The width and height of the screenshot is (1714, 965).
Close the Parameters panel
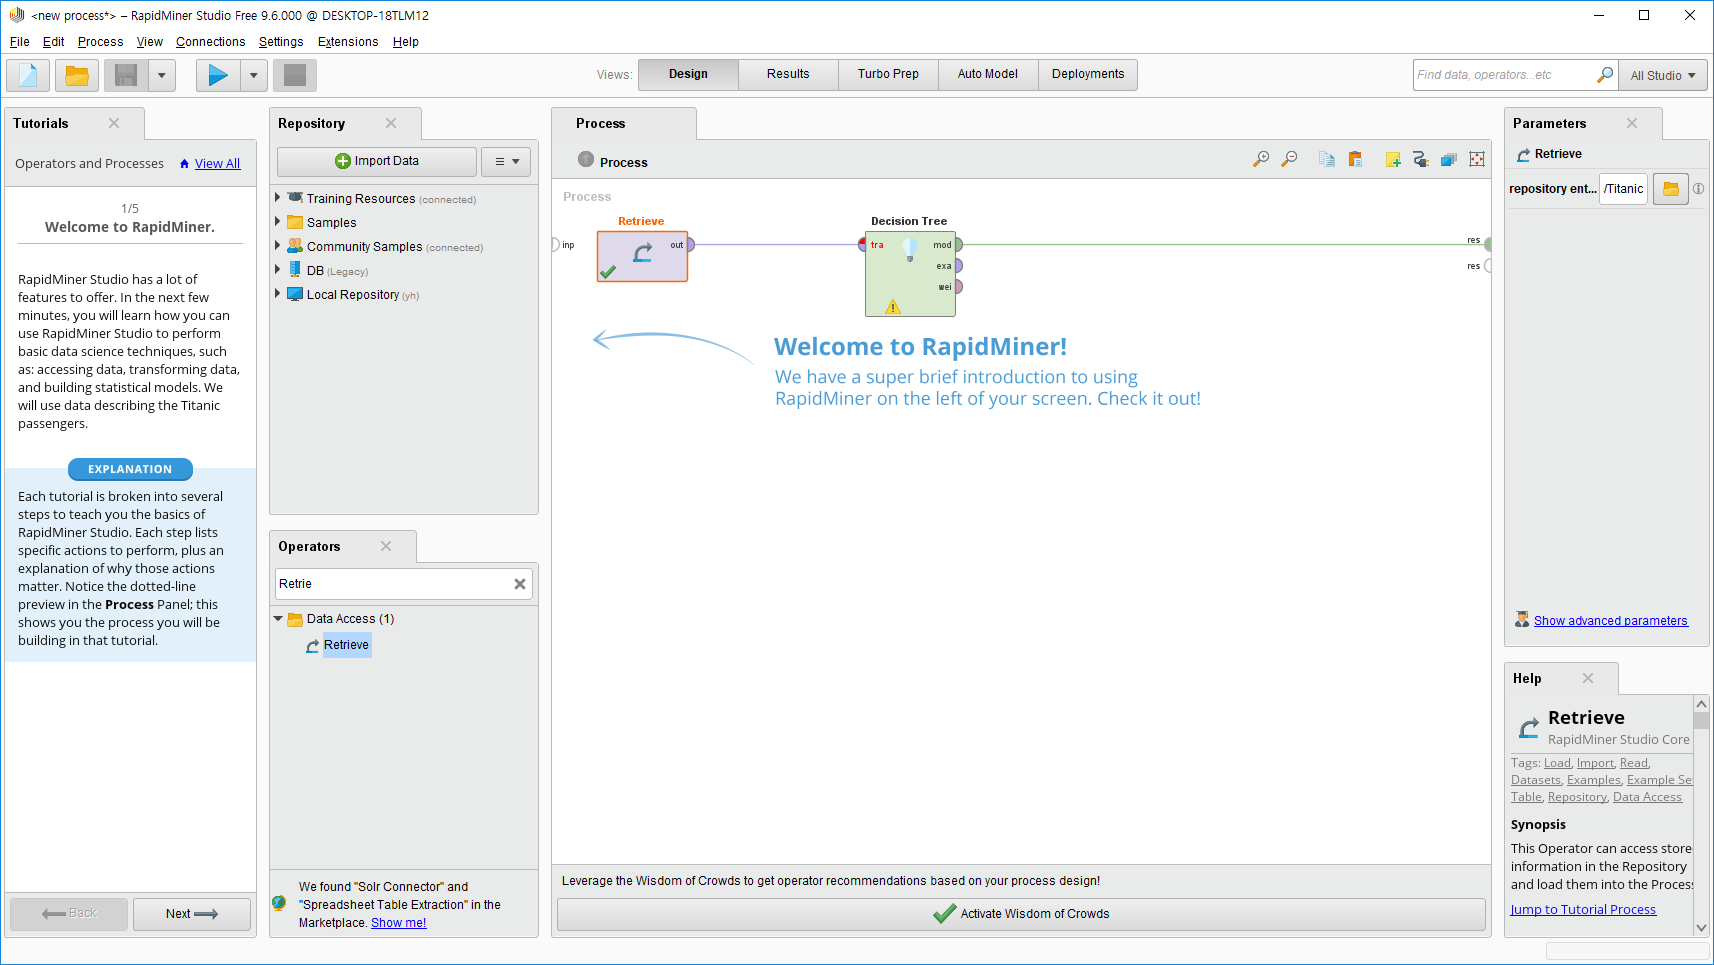tap(1632, 123)
